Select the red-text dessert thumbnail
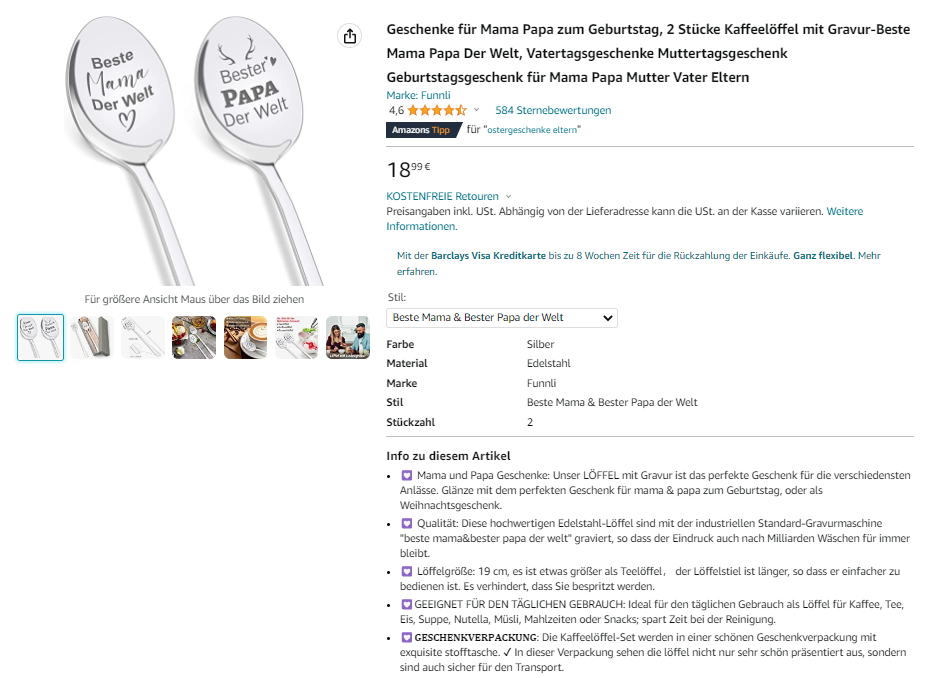The width and height of the screenshot is (932, 678). click(x=296, y=338)
